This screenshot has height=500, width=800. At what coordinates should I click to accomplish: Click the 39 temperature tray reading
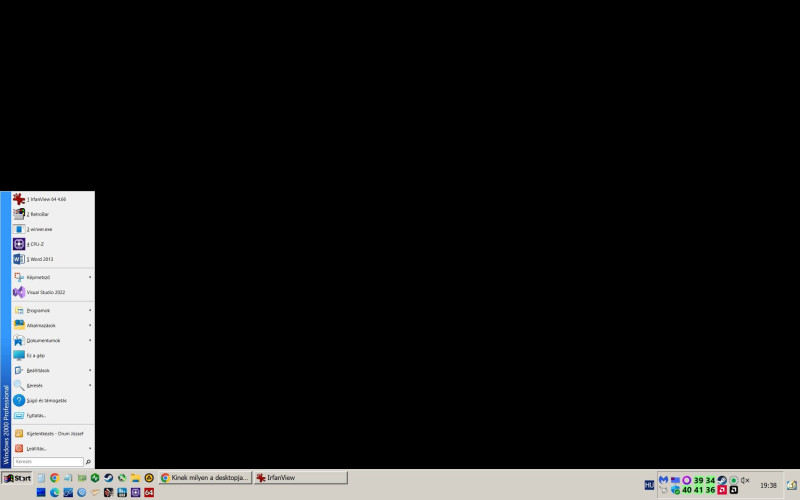(x=698, y=480)
